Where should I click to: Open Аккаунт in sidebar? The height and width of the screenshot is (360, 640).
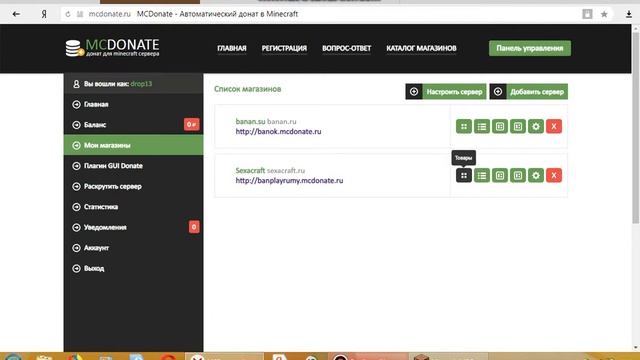pos(133,248)
